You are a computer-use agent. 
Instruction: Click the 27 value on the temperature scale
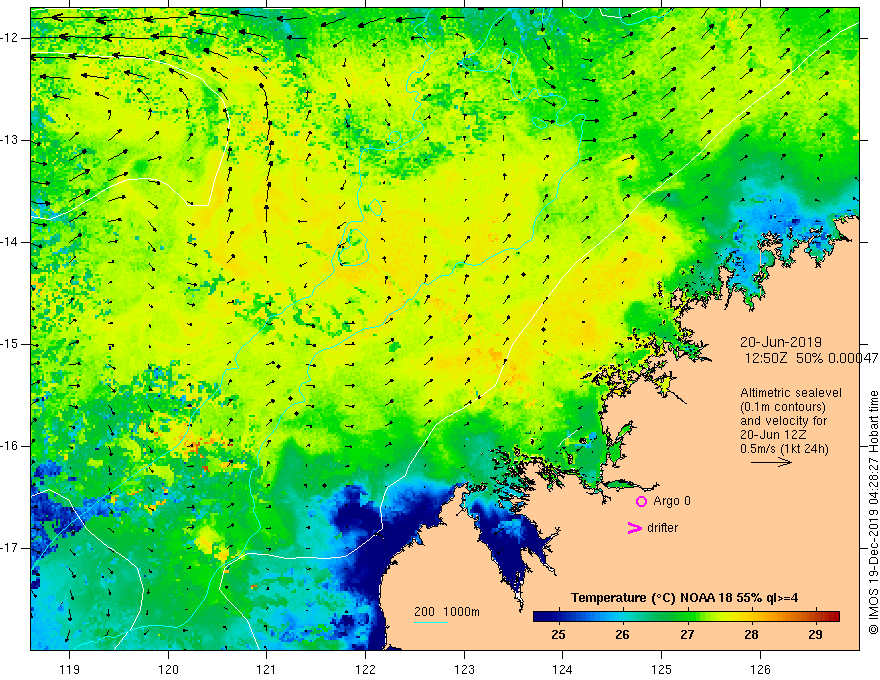[x=687, y=635]
